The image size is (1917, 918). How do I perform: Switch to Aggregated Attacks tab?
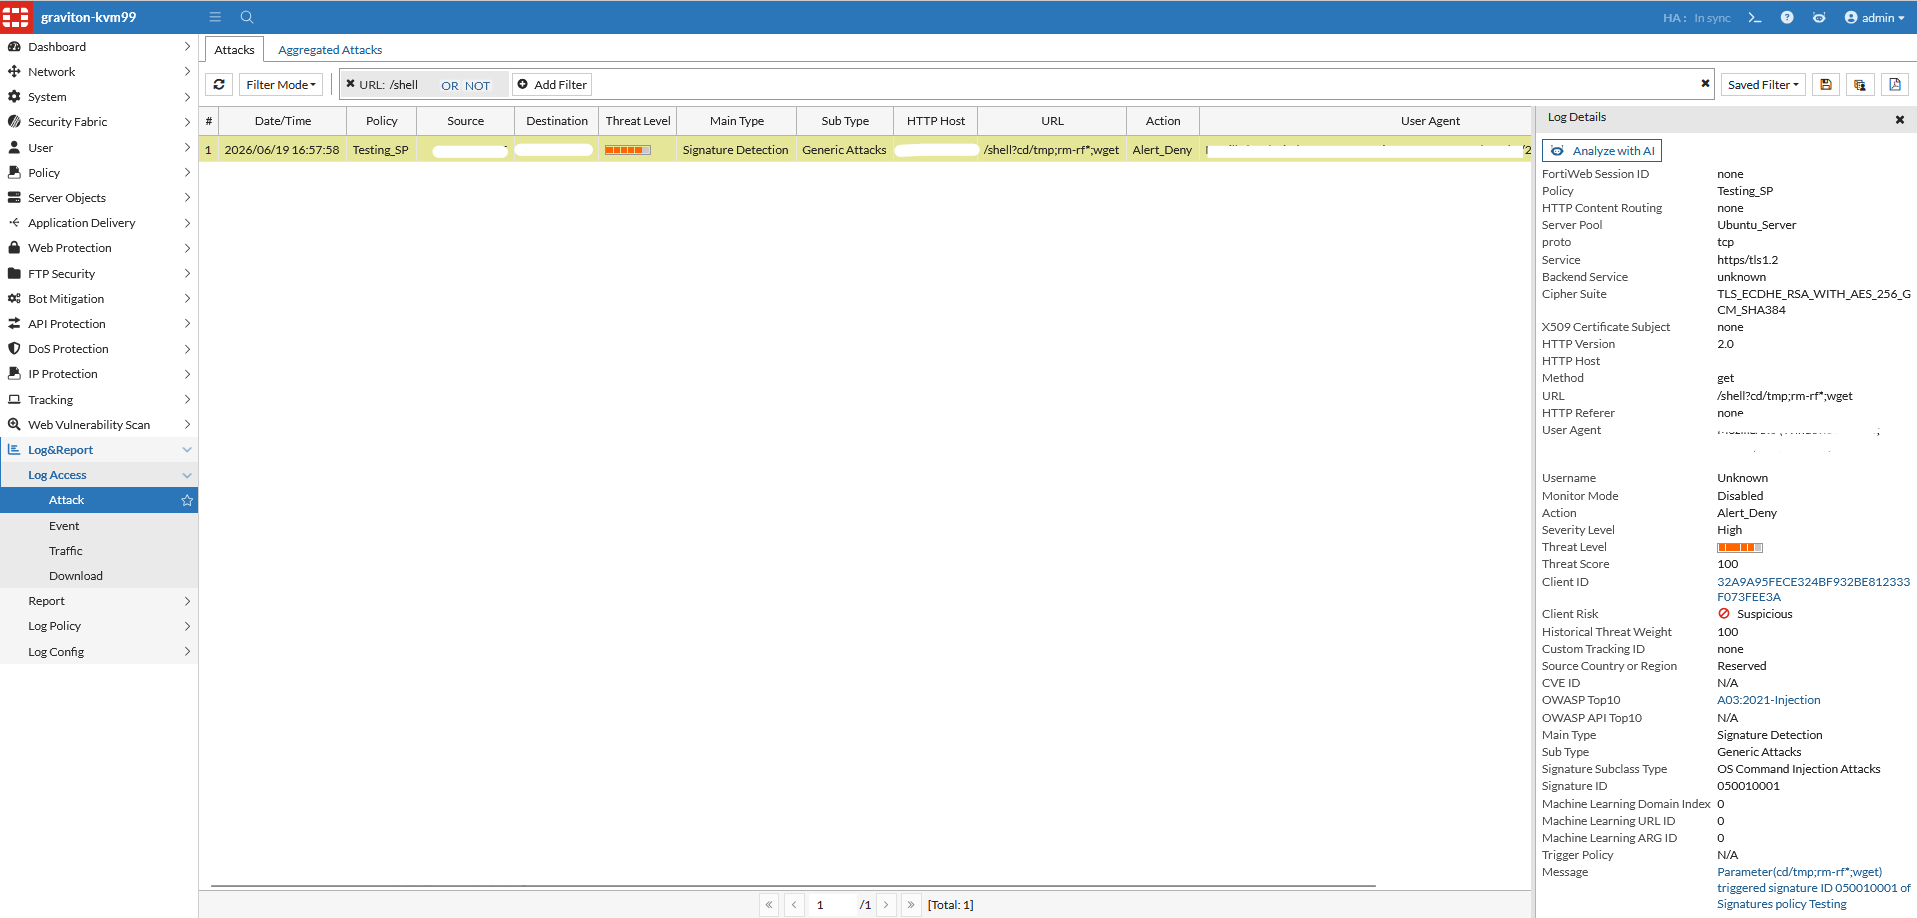coord(330,50)
